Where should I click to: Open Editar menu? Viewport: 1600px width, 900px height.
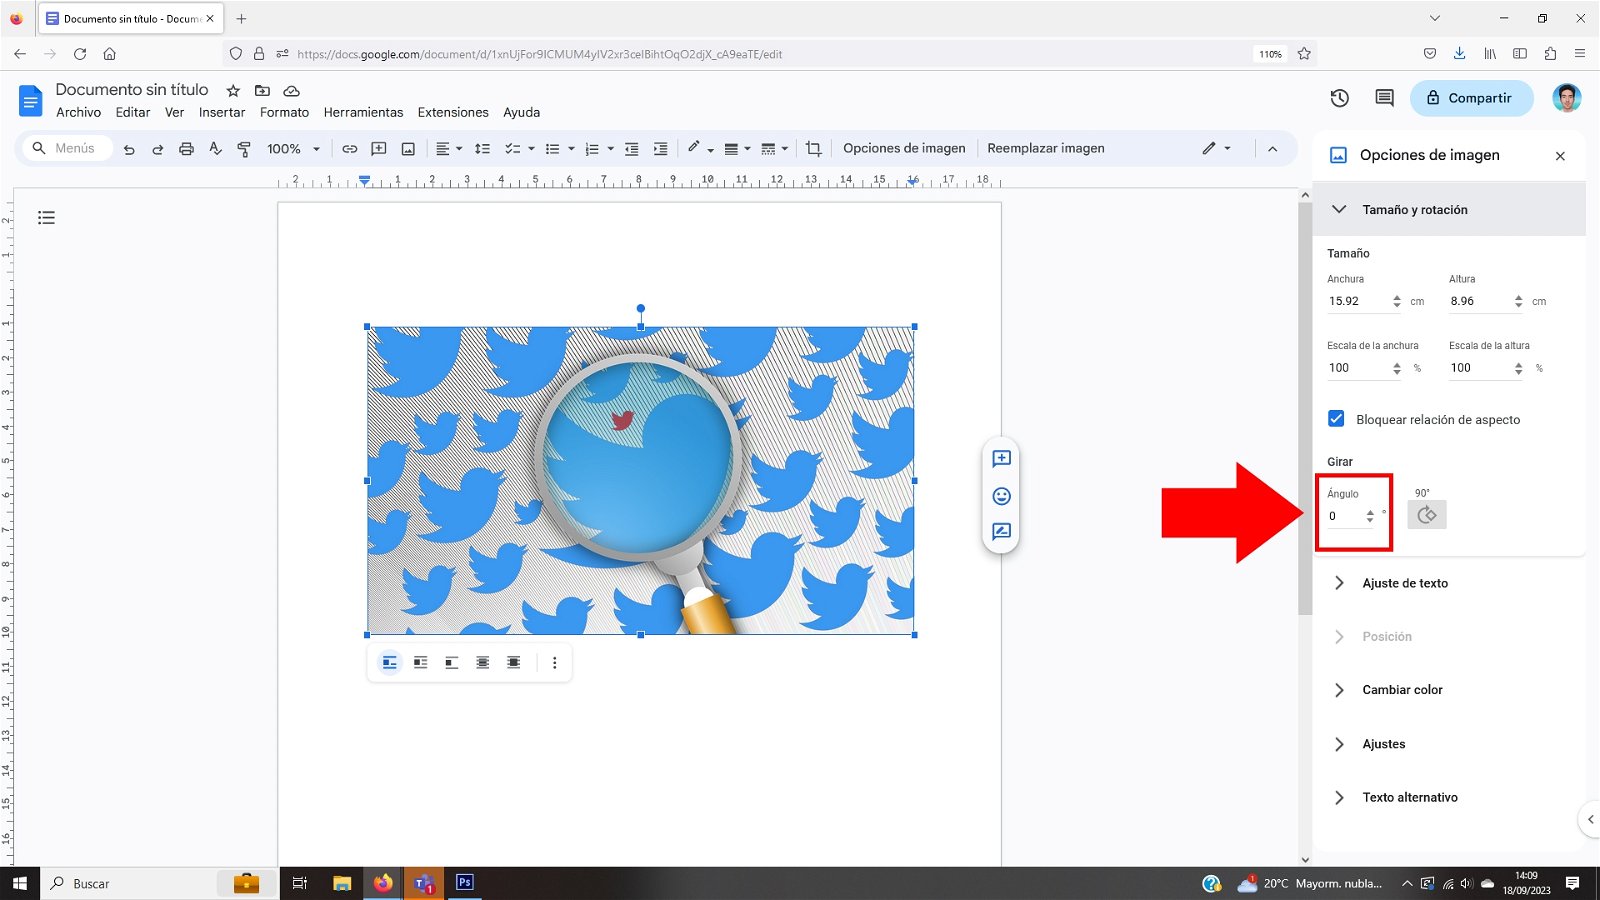point(133,113)
